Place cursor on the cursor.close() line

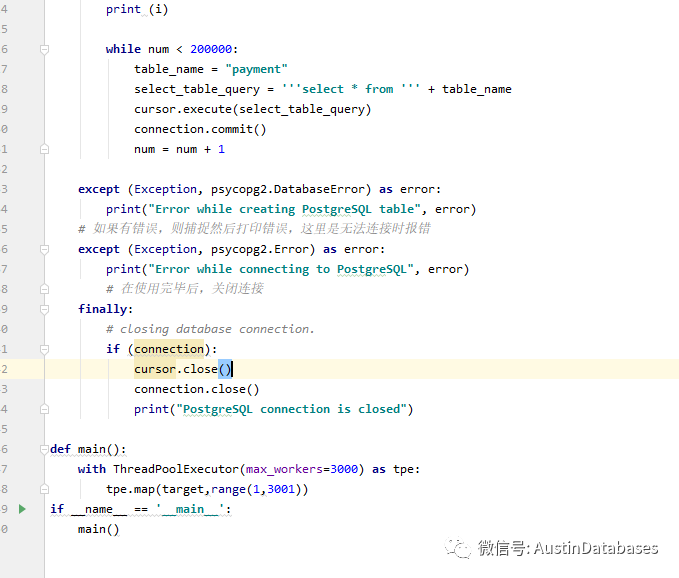pos(182,369)
